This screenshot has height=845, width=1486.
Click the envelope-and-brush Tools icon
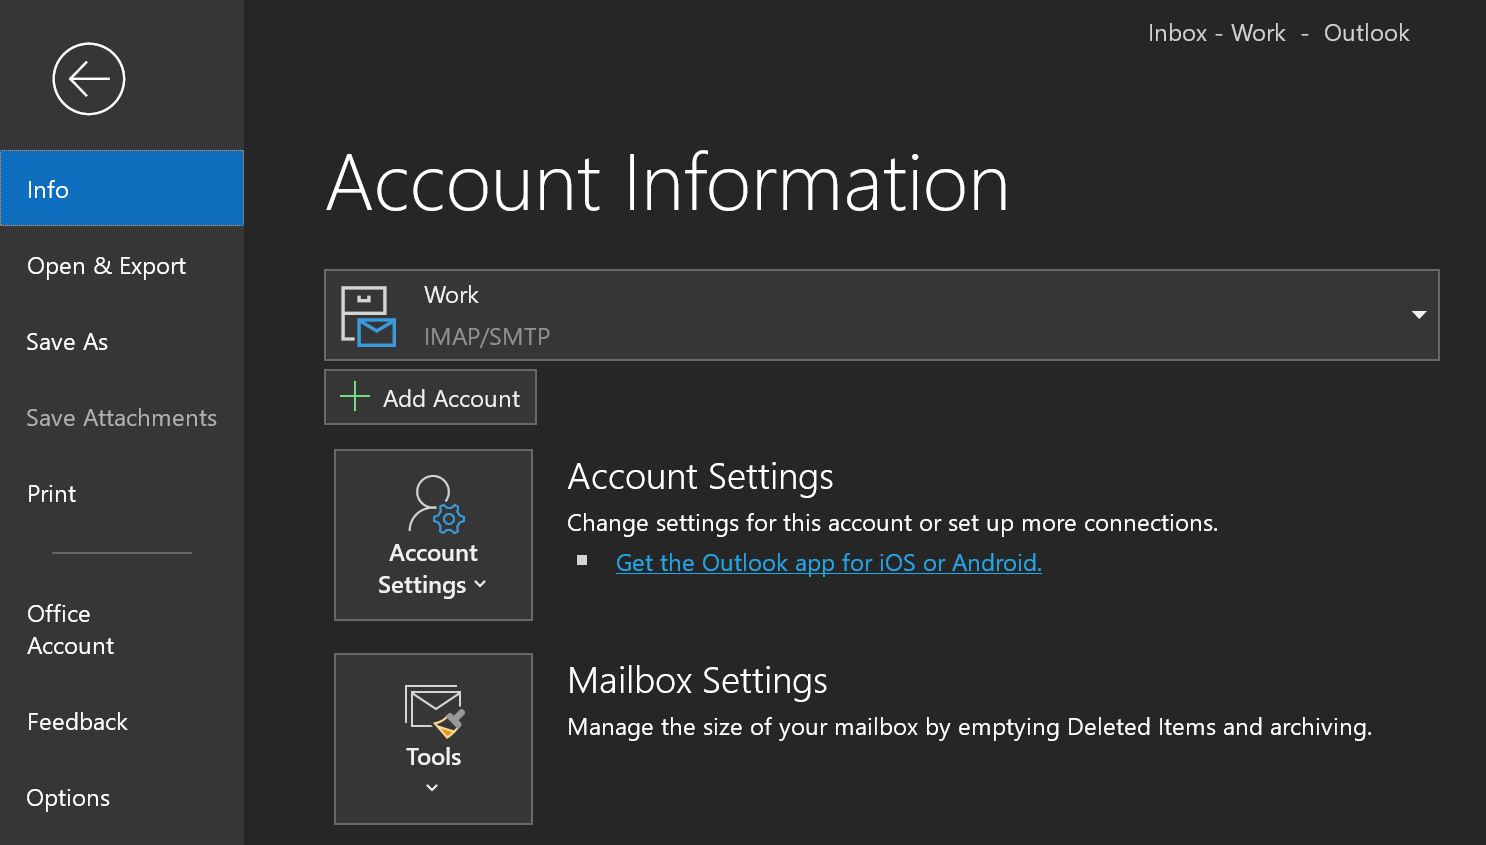pos(434,711)
